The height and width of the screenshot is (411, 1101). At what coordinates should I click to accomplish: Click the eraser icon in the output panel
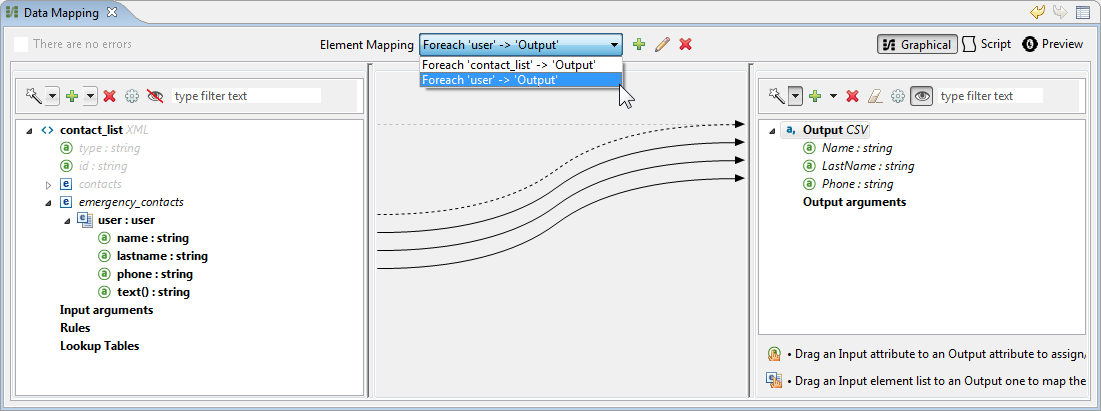pos(875,96)
